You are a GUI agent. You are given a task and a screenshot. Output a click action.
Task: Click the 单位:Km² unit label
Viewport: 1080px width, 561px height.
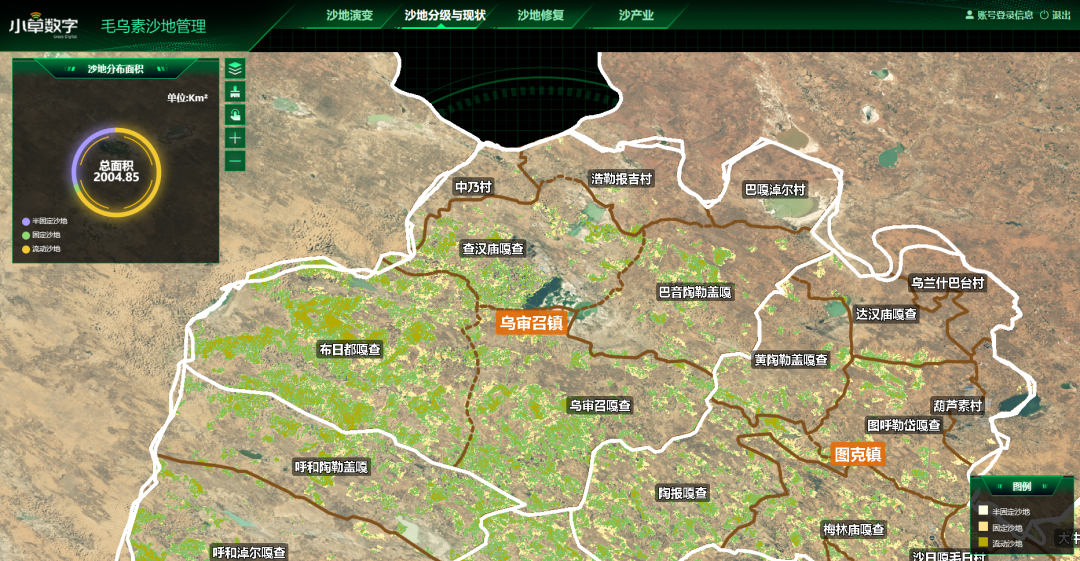[187, 98]
